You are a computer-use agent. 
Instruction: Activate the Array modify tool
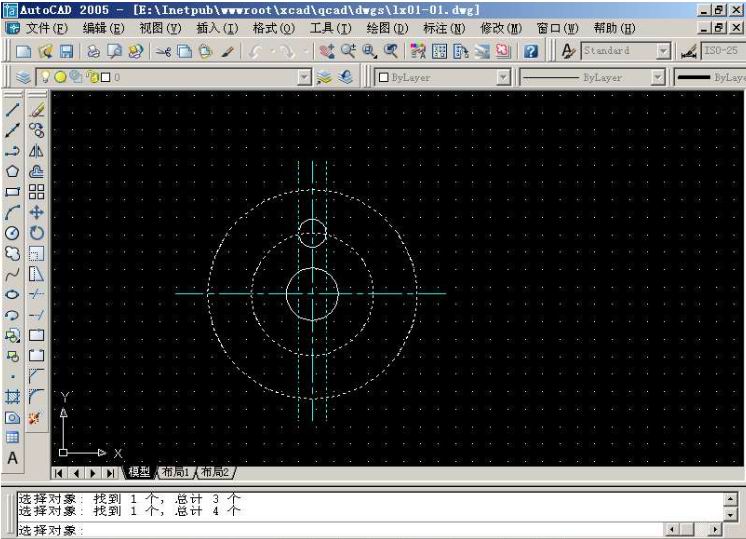tap(37, 192)
